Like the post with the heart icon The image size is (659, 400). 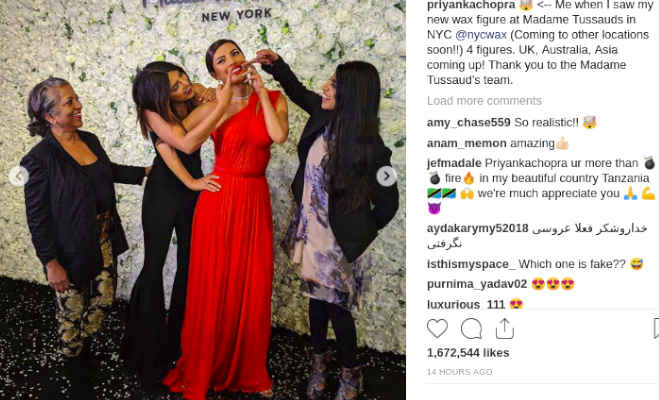tap(437, 328)
